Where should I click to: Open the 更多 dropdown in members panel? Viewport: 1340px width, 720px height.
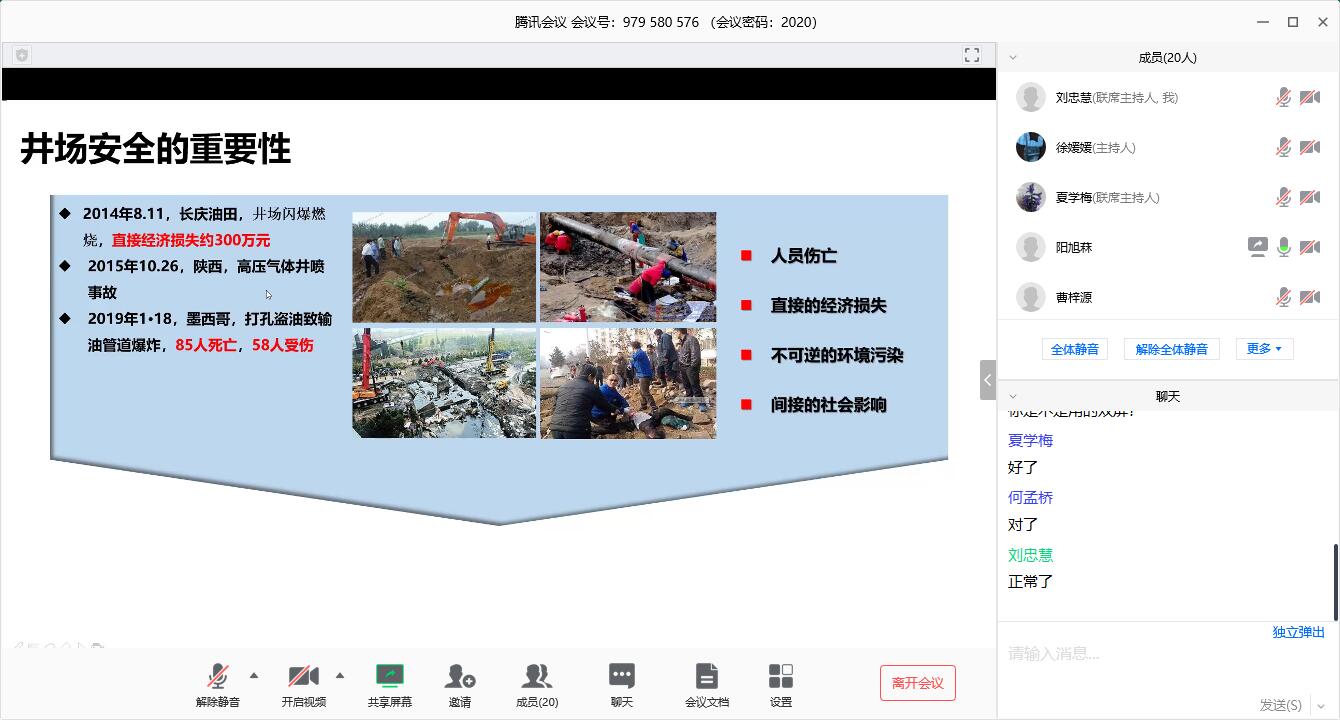pyautogui.click(x=1264, y=349)
